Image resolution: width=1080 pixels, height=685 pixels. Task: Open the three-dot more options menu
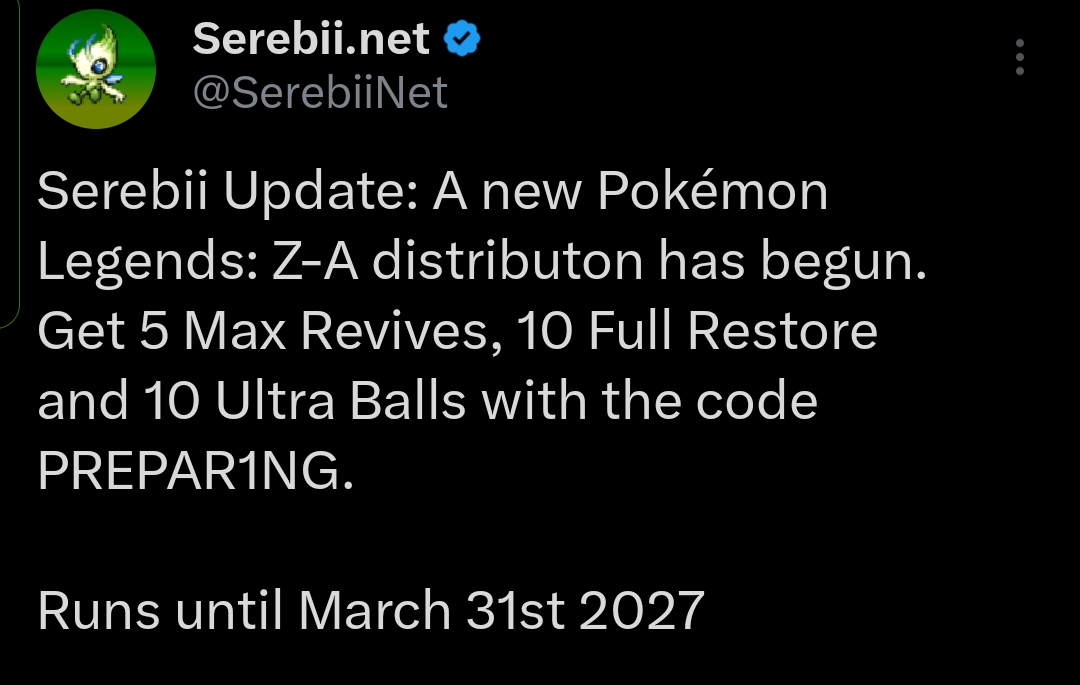pos(1019,58)
